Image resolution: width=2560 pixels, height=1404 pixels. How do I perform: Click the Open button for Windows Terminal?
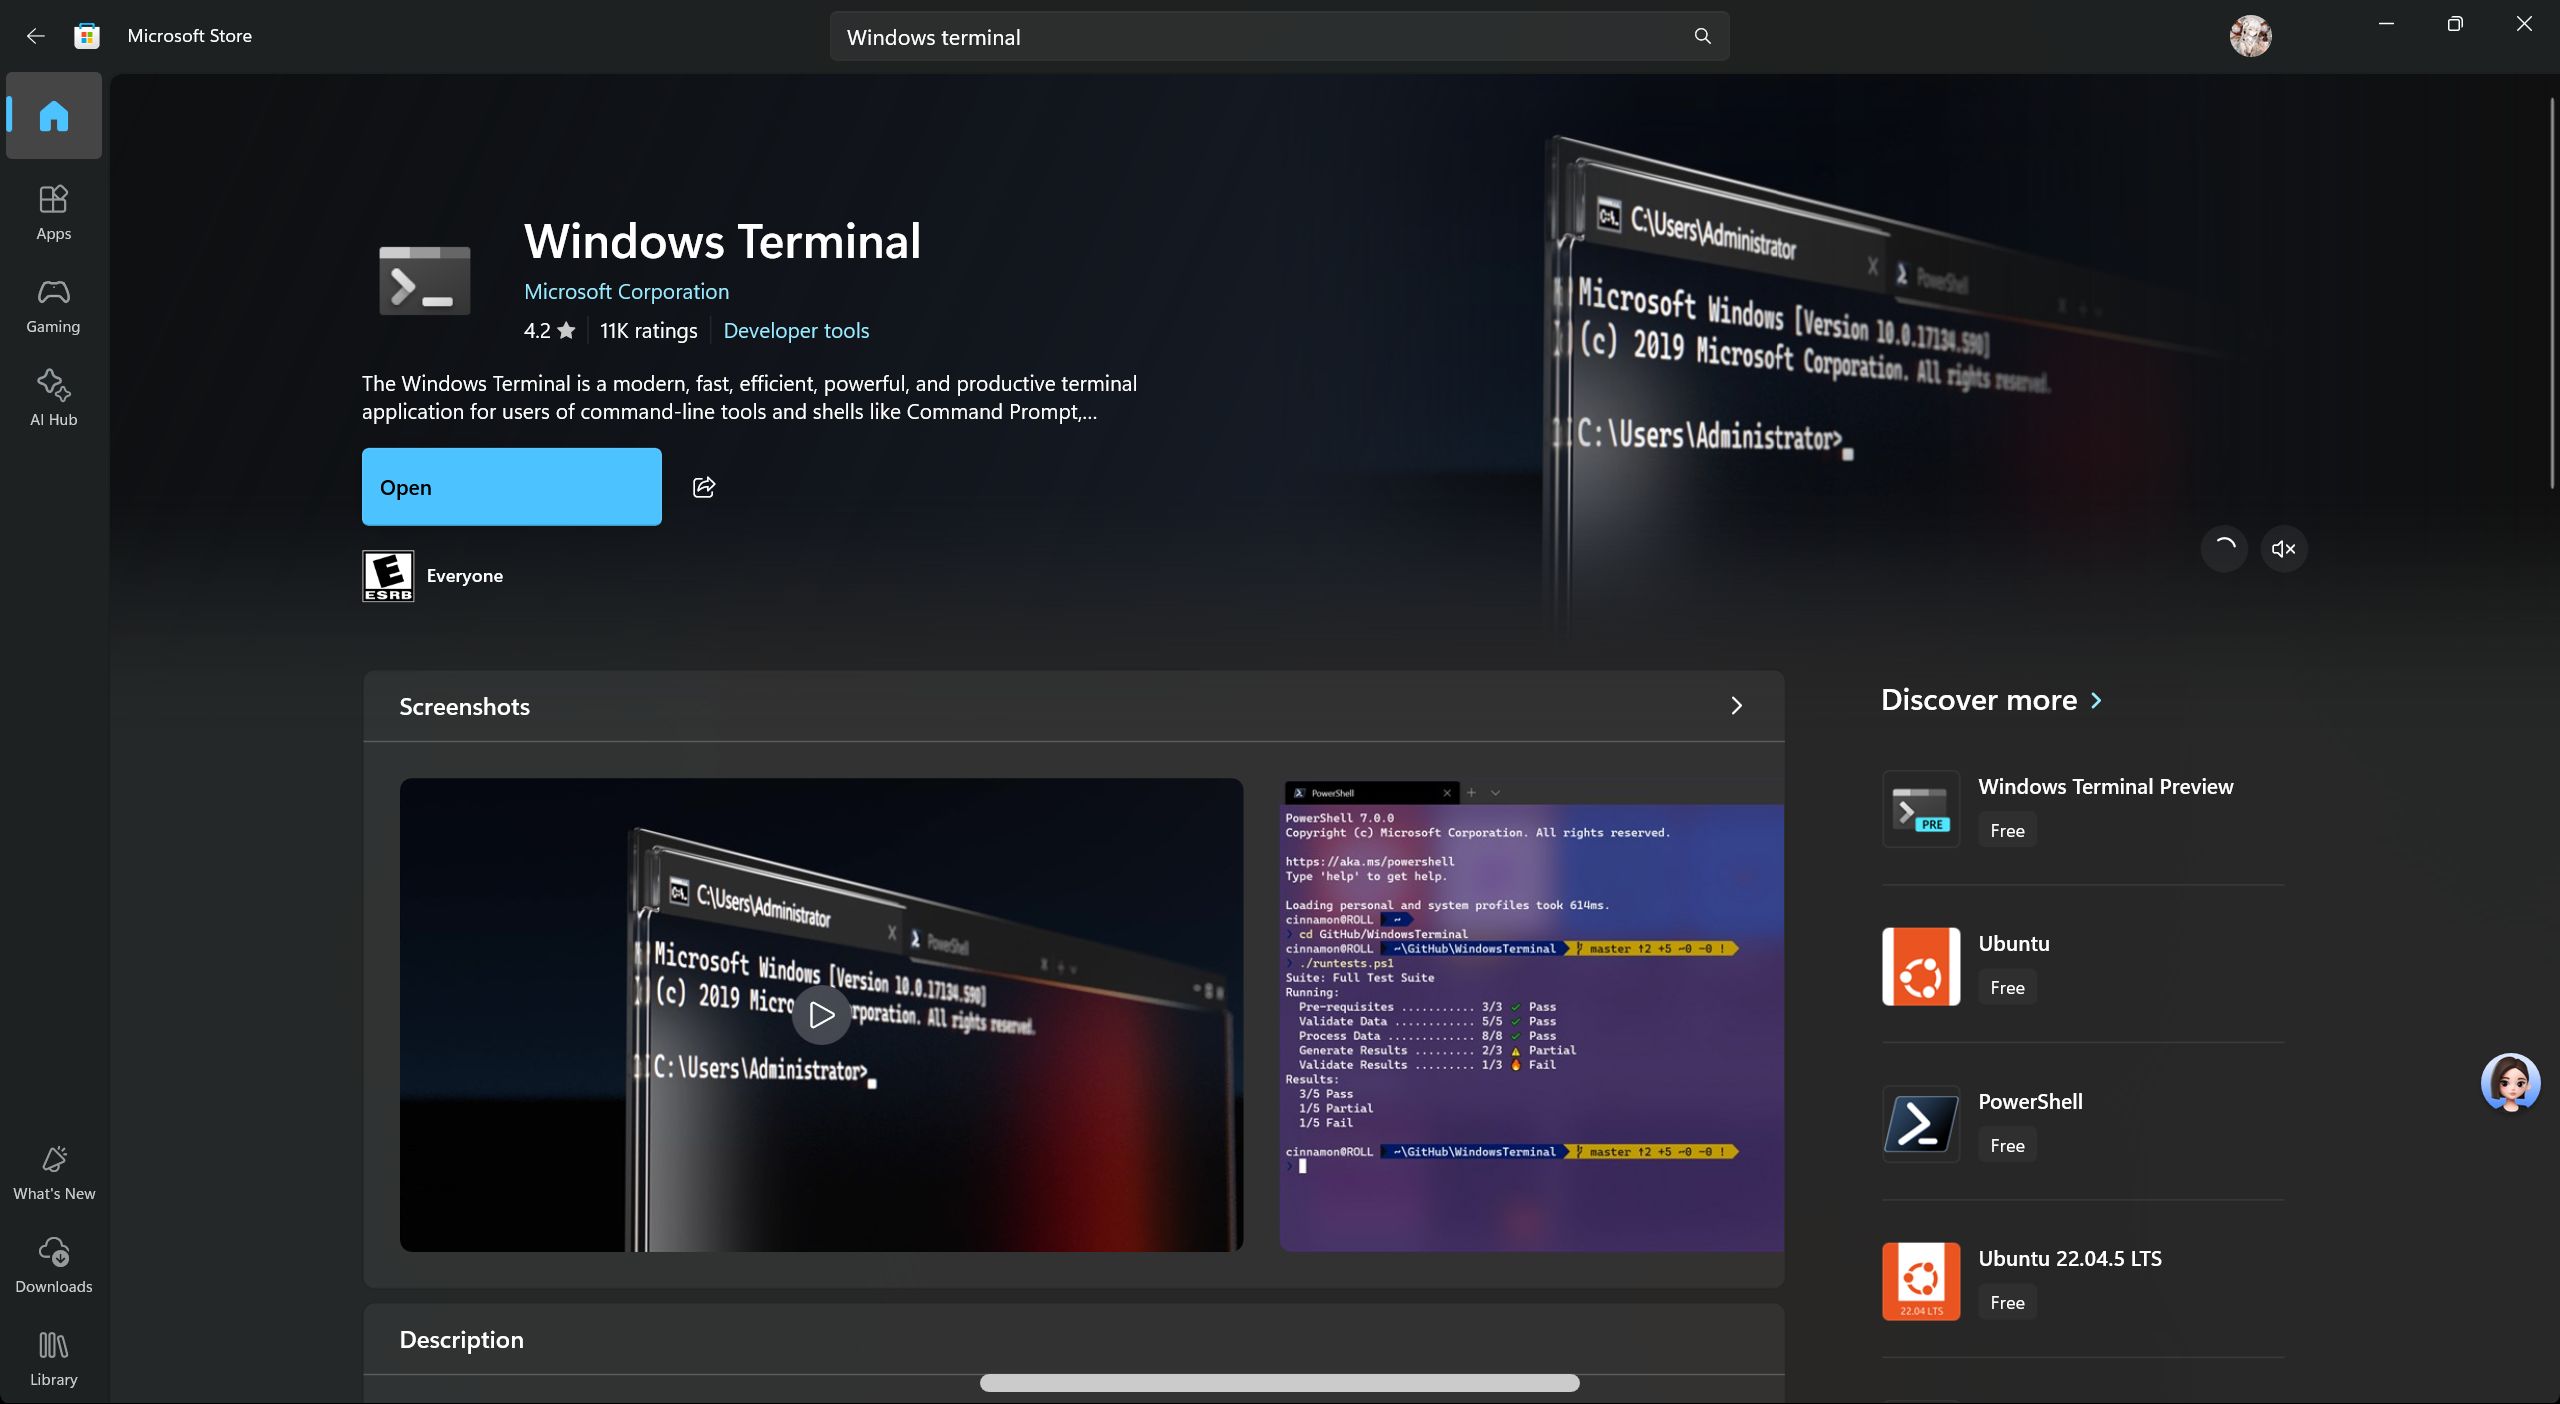pos(511,487)
